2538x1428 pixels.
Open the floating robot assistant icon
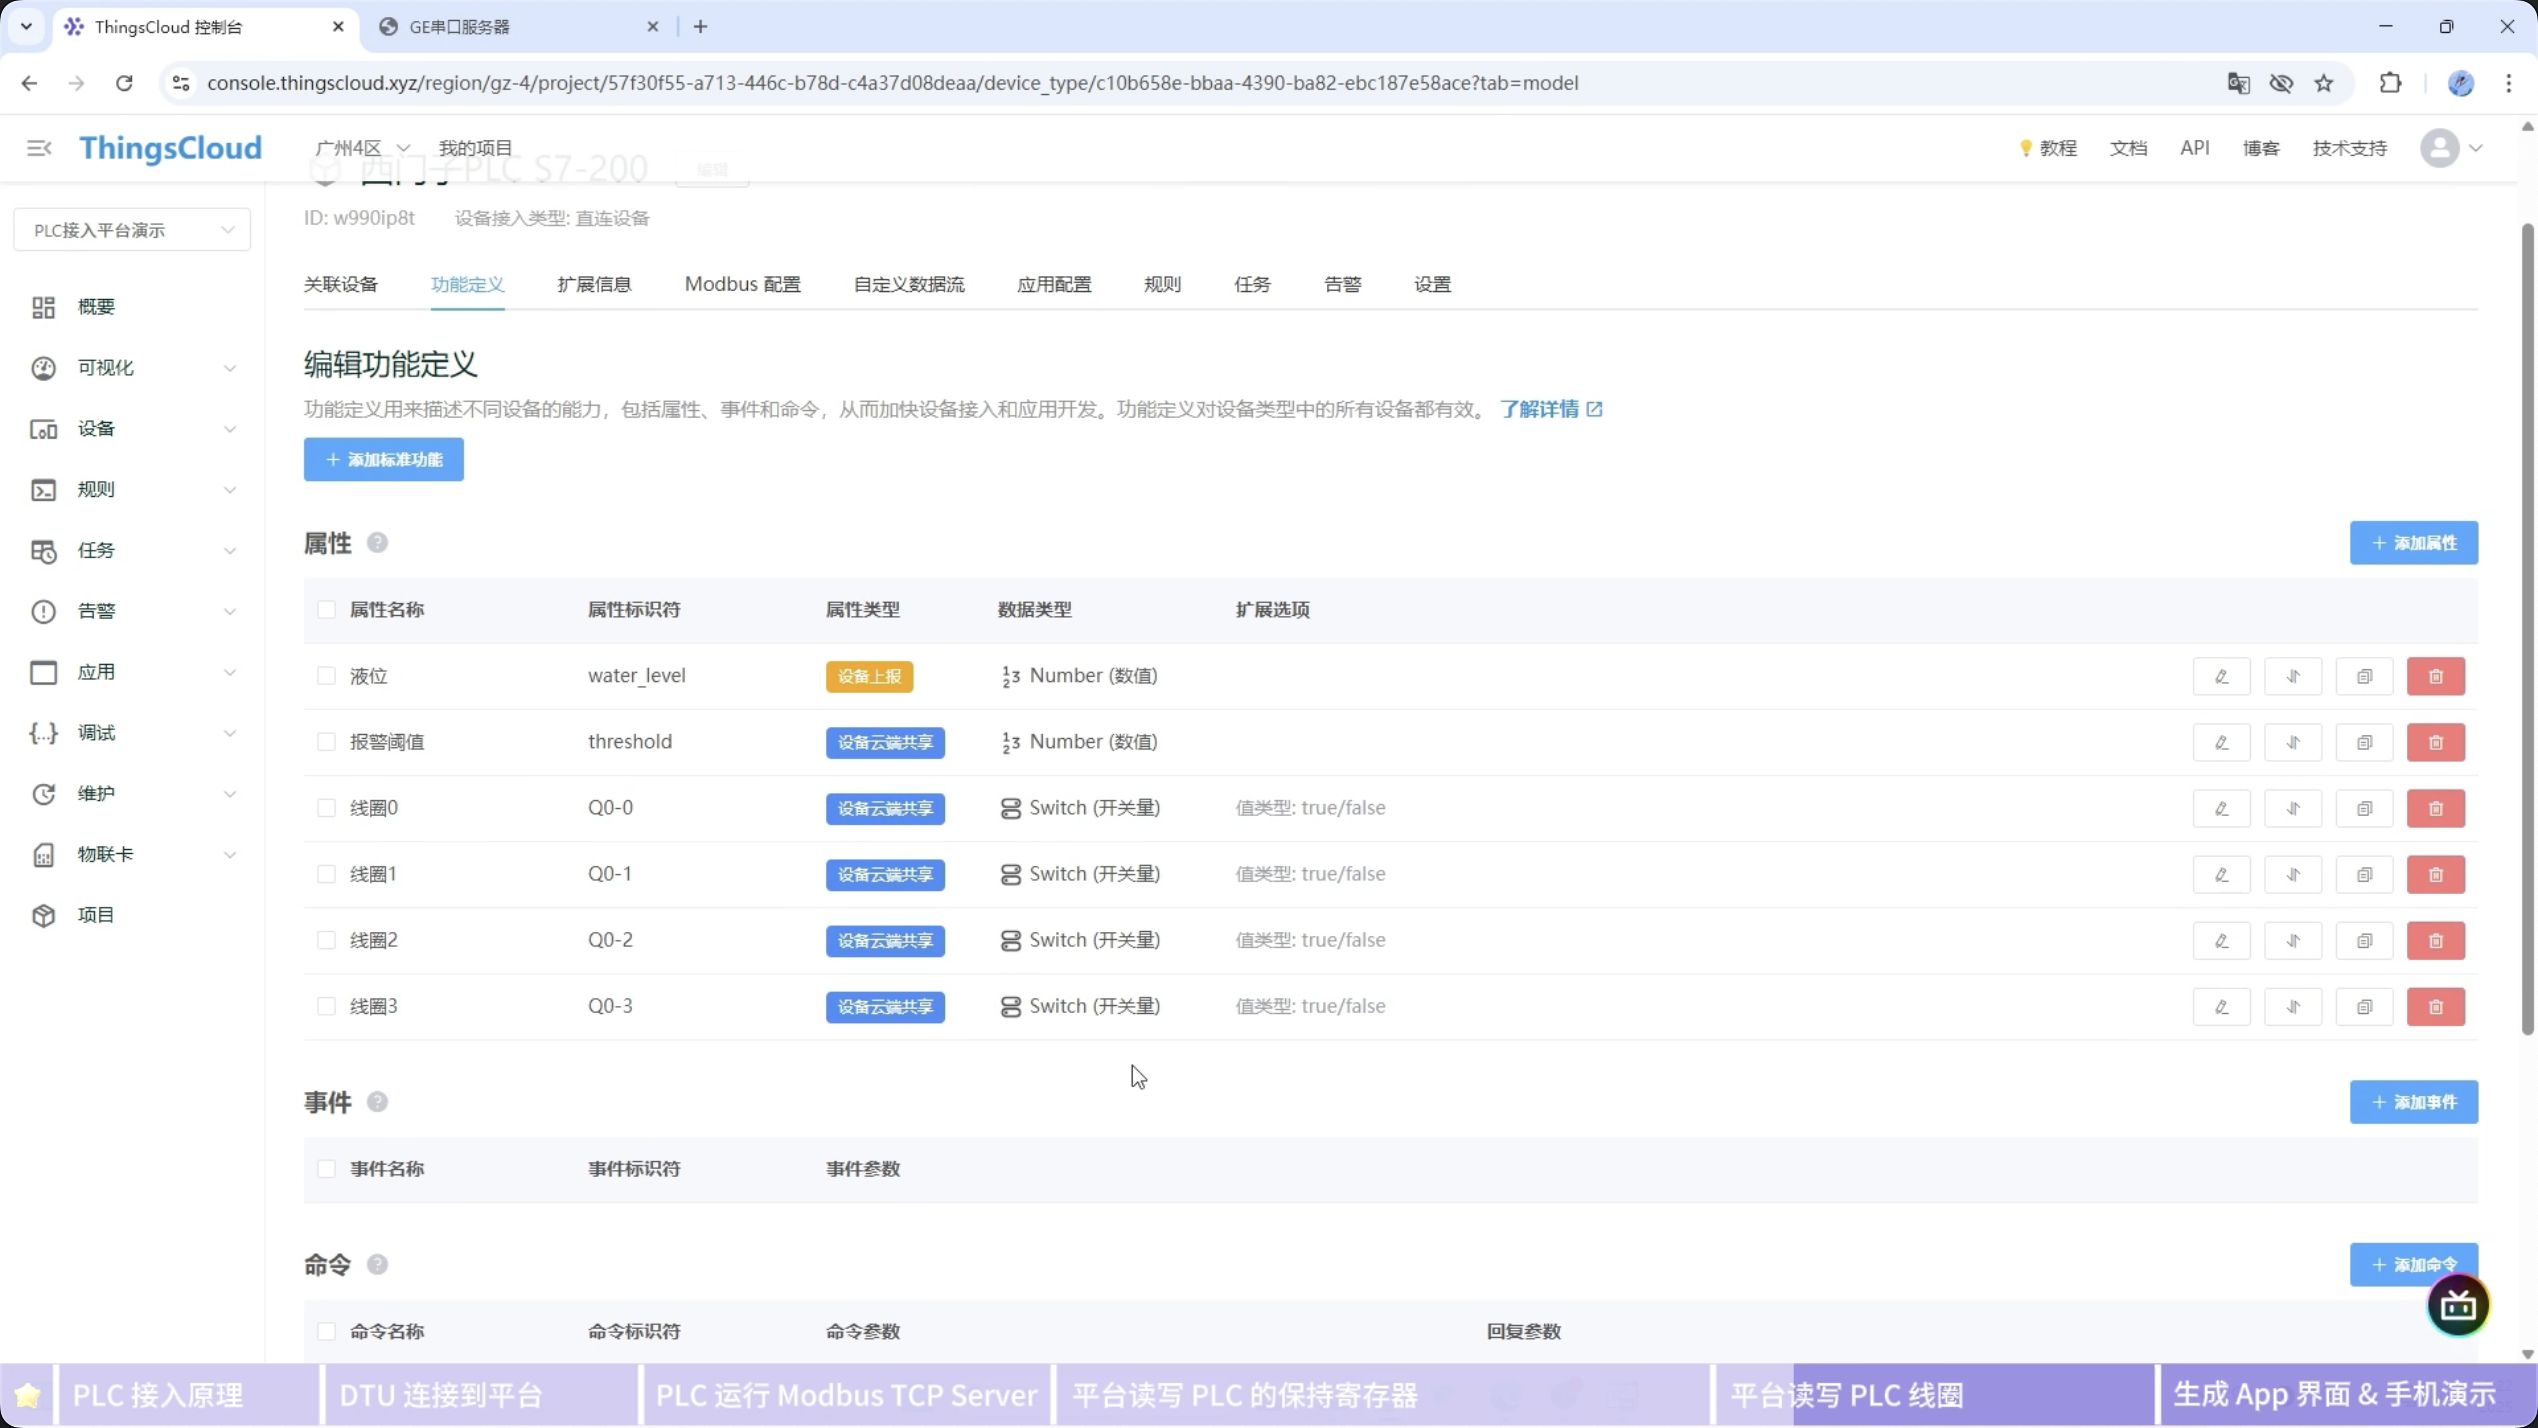pyautogui.click(x=2457, y=1305)
